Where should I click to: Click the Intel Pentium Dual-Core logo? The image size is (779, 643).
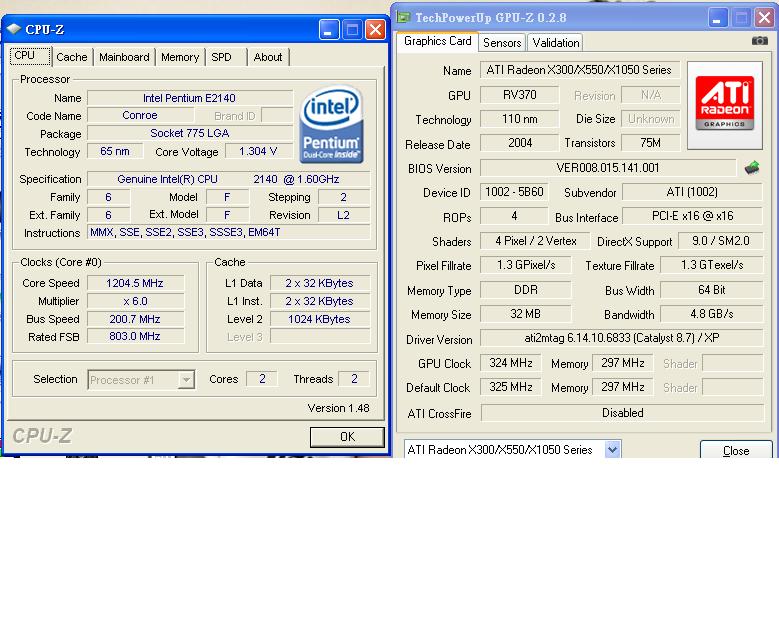coord(331,125)
